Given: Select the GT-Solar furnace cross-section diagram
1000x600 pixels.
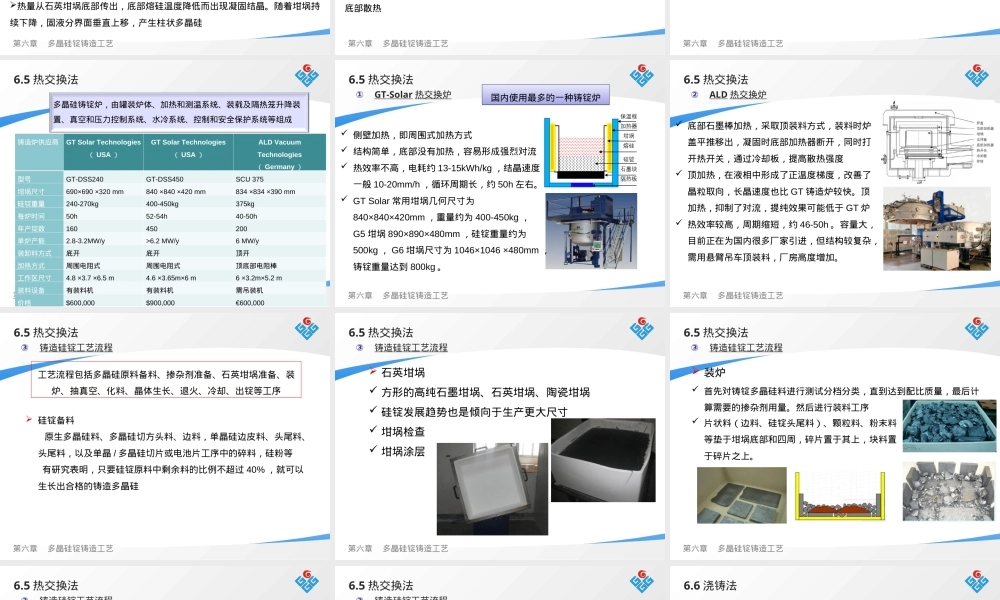Looking at the screenshot, I should tap(591, 150).
